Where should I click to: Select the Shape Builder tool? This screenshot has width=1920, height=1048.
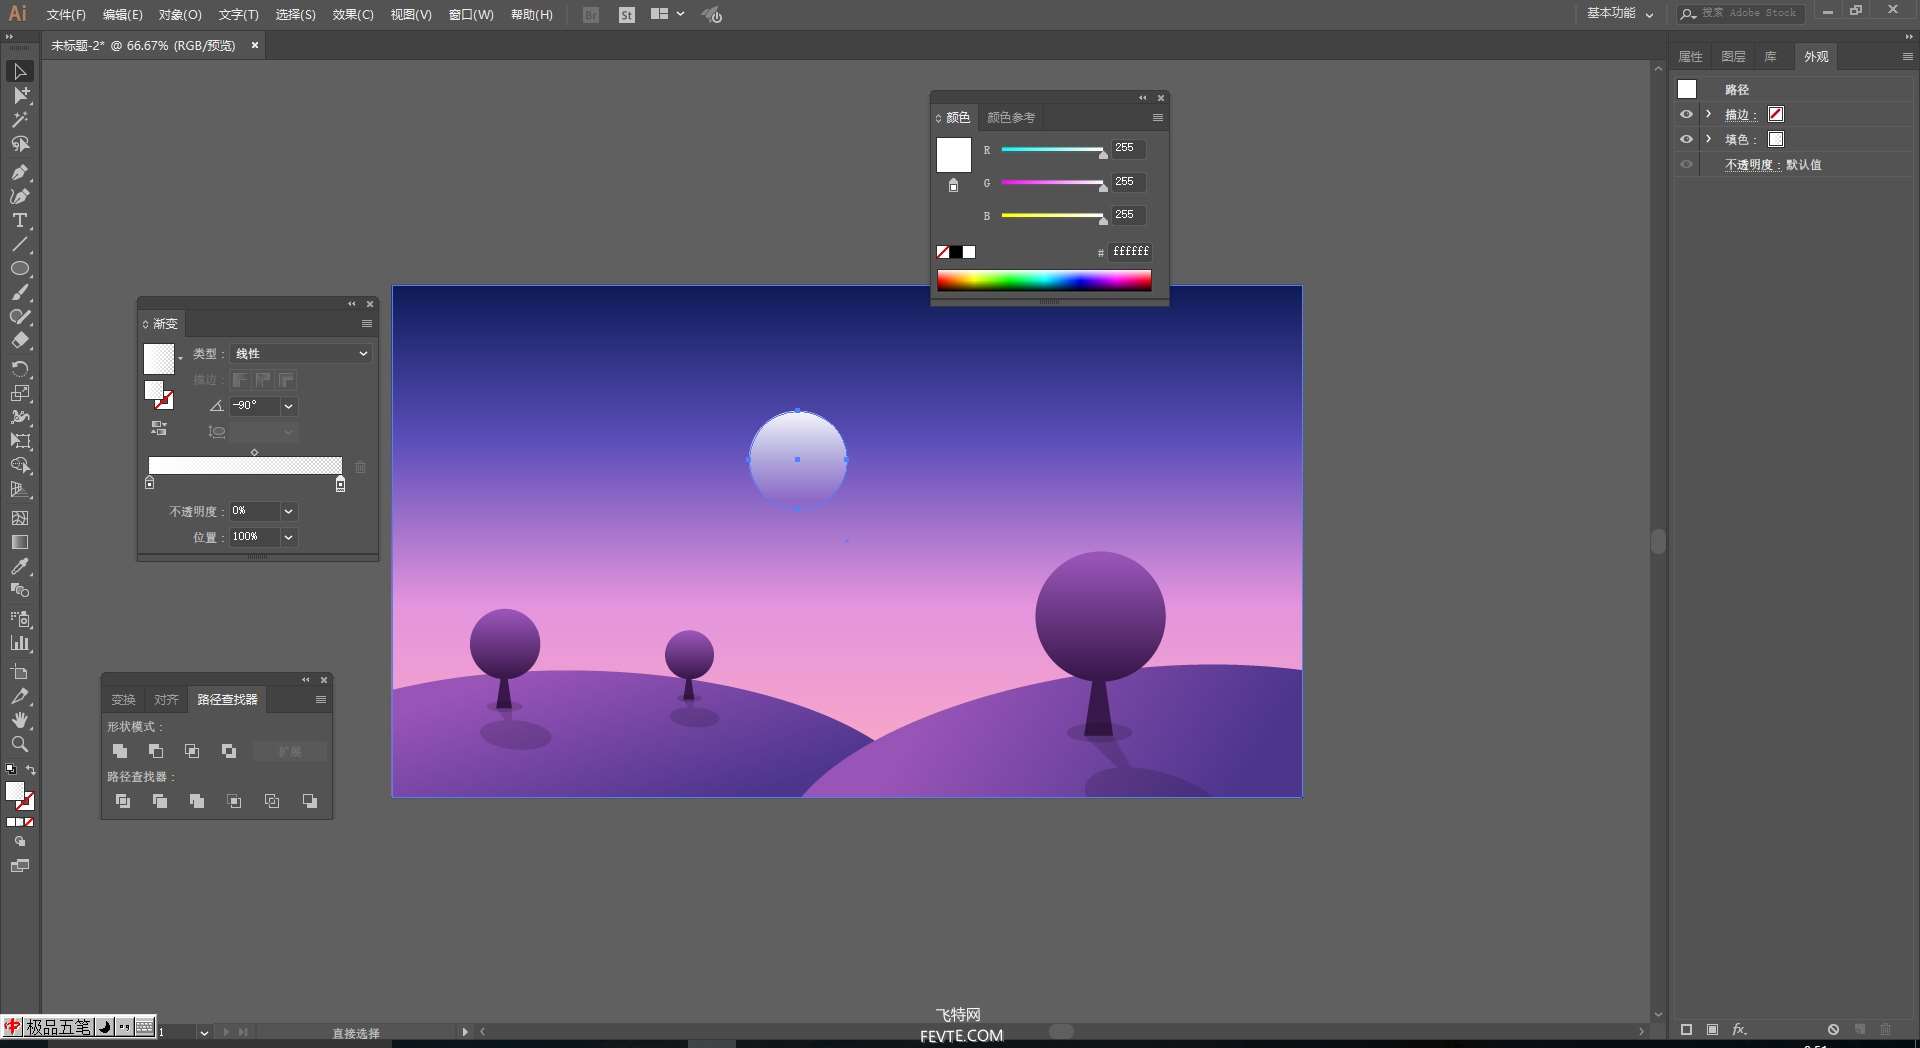pyautogui.click(x=20, y=466)
